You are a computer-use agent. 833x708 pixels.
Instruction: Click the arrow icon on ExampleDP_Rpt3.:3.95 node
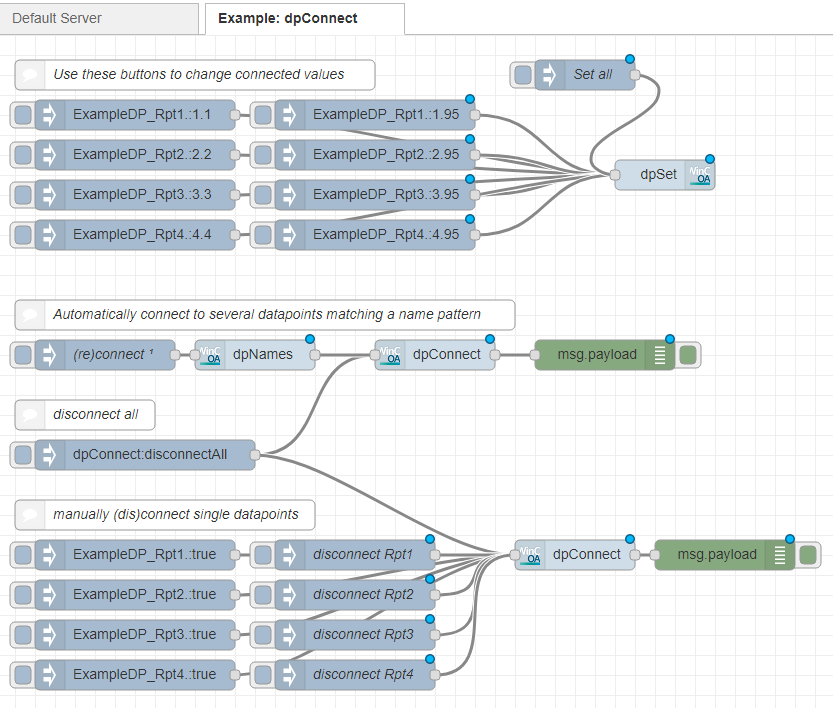coord(290,195)
